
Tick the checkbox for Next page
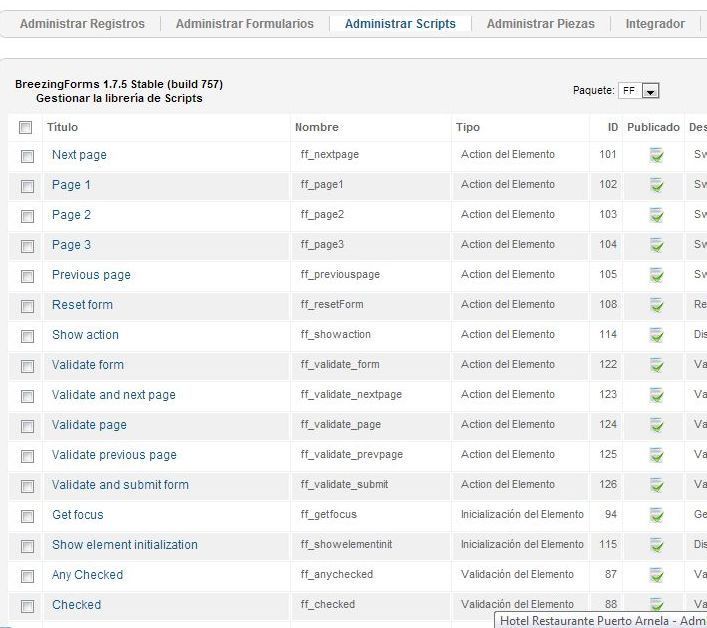(x=28, y=156)
